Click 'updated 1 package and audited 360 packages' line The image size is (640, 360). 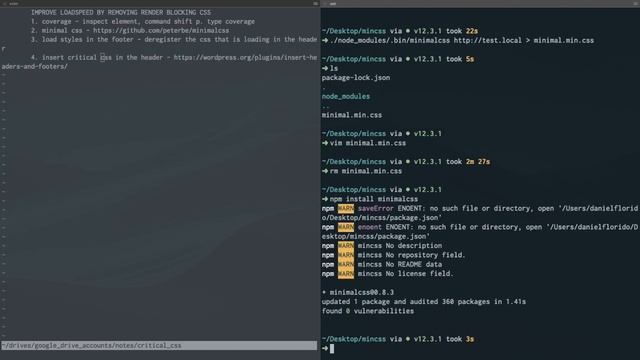[x=424, y=302]
